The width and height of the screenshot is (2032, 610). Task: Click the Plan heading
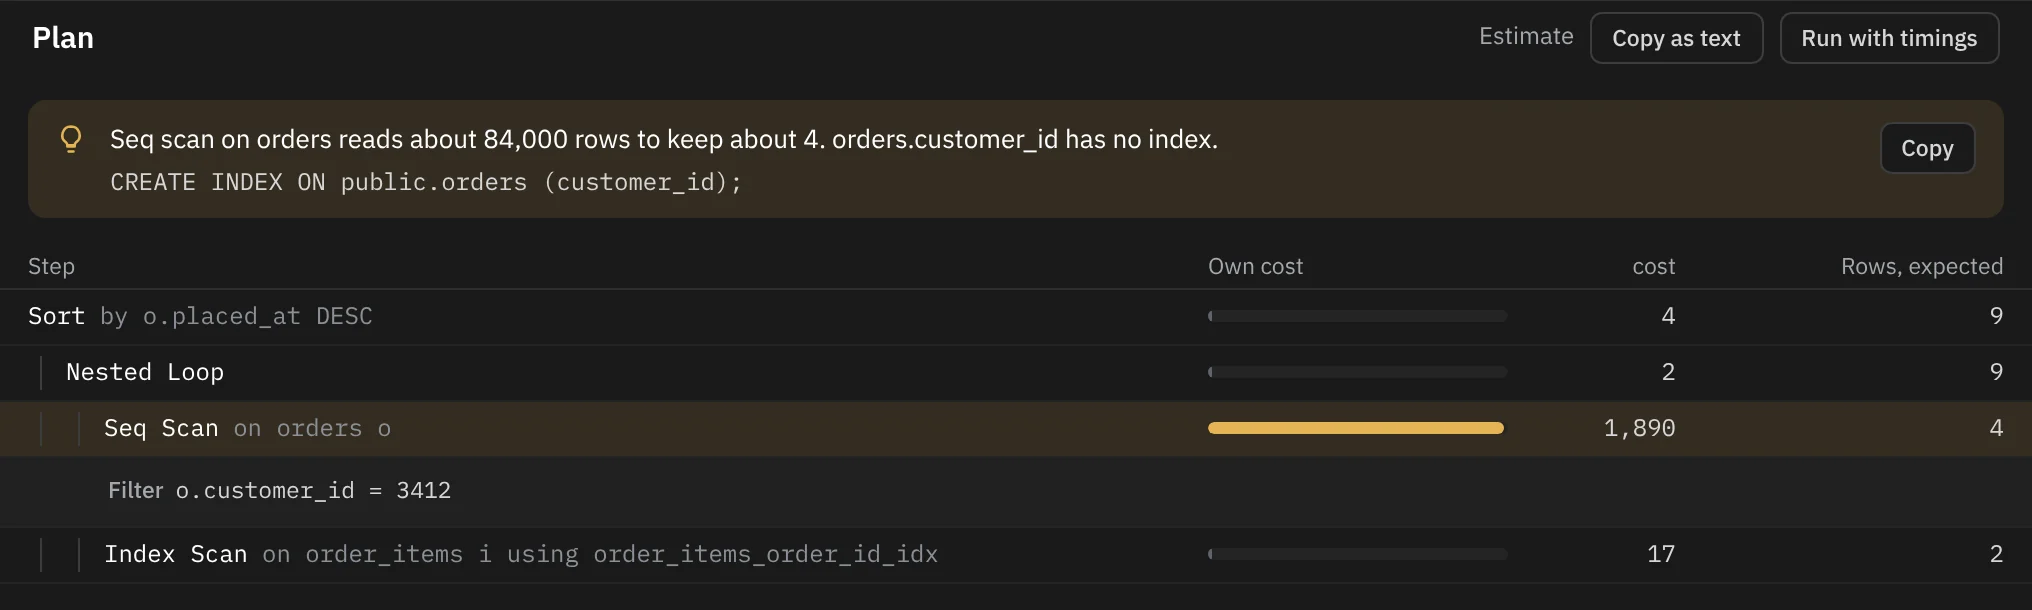63,38
